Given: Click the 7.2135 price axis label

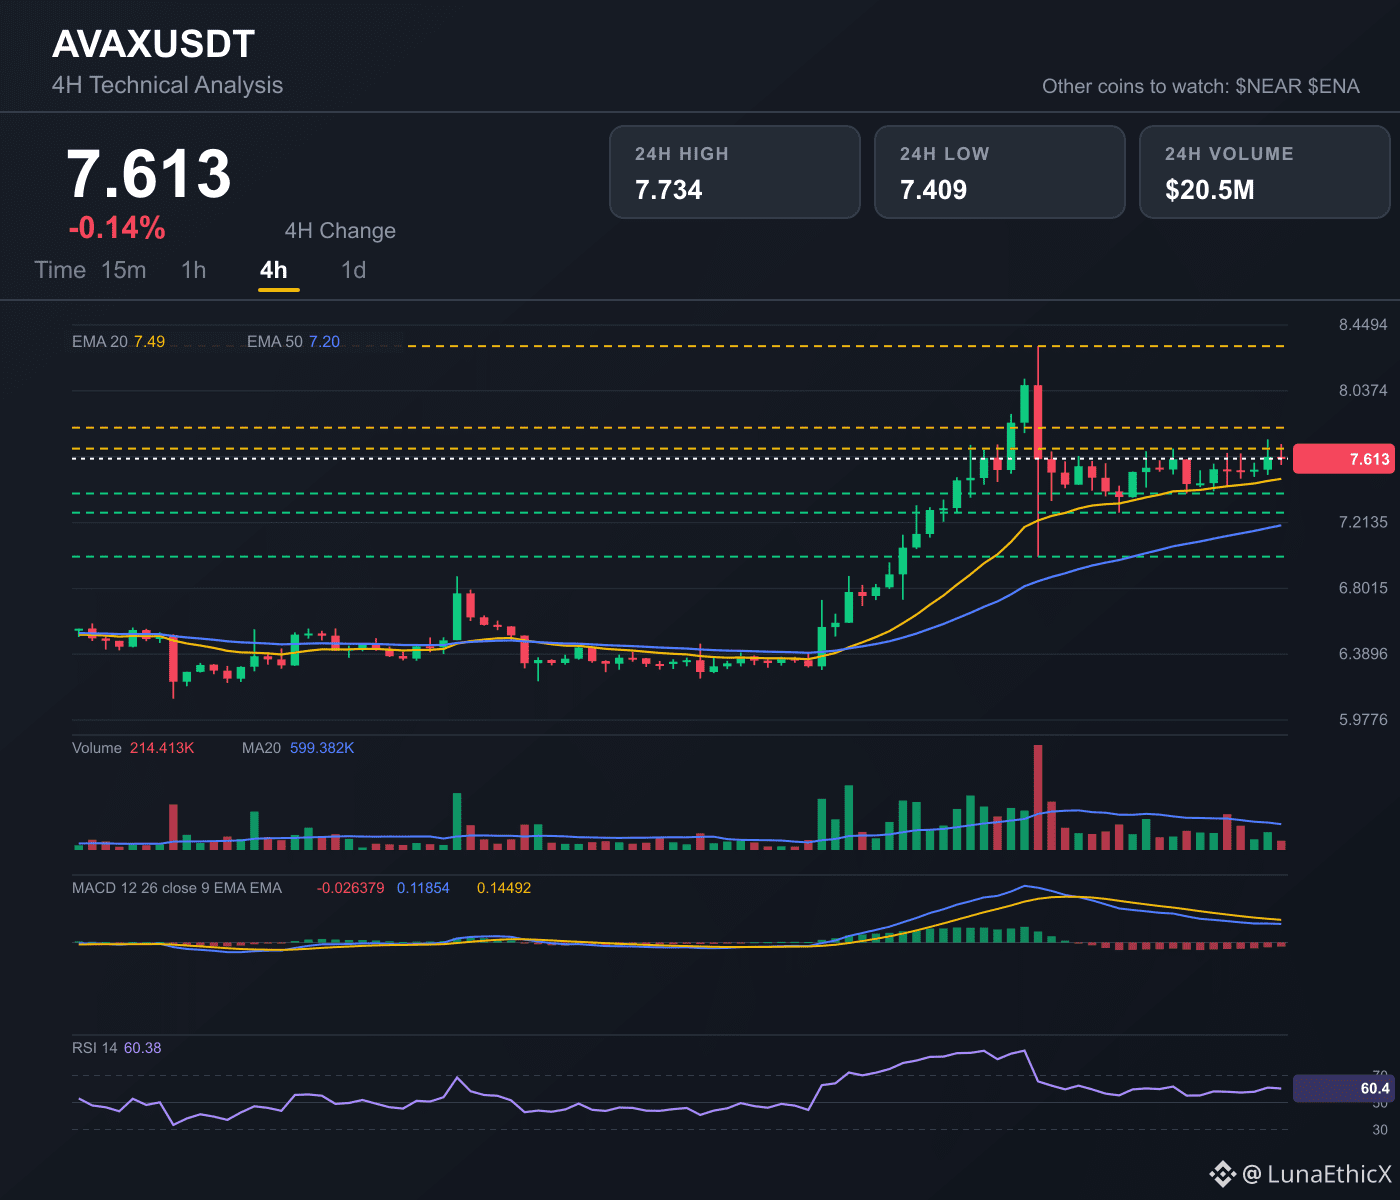Looking at the screenshot, I should (x=1363, y=522).
